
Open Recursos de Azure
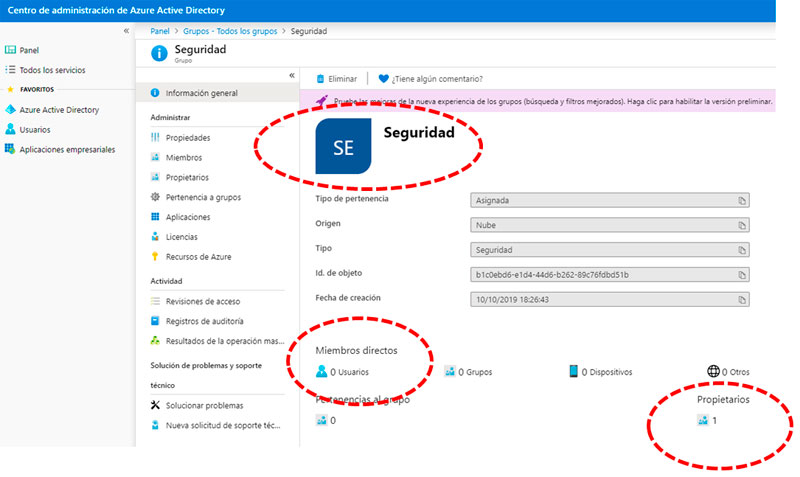[x=198, y=257]
